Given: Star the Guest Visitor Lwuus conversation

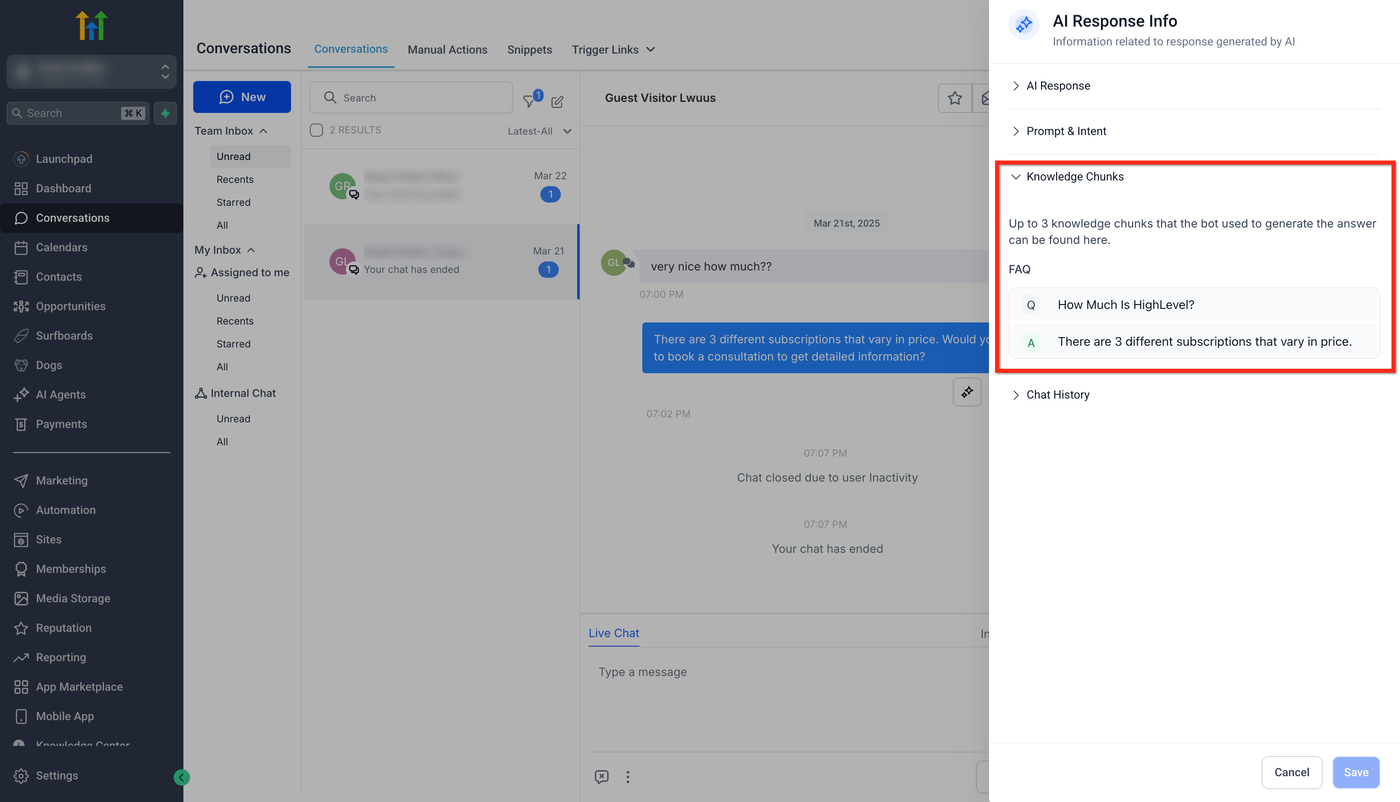Looking at the screenshot, I should pyautogui.click(x=955, y=98).
